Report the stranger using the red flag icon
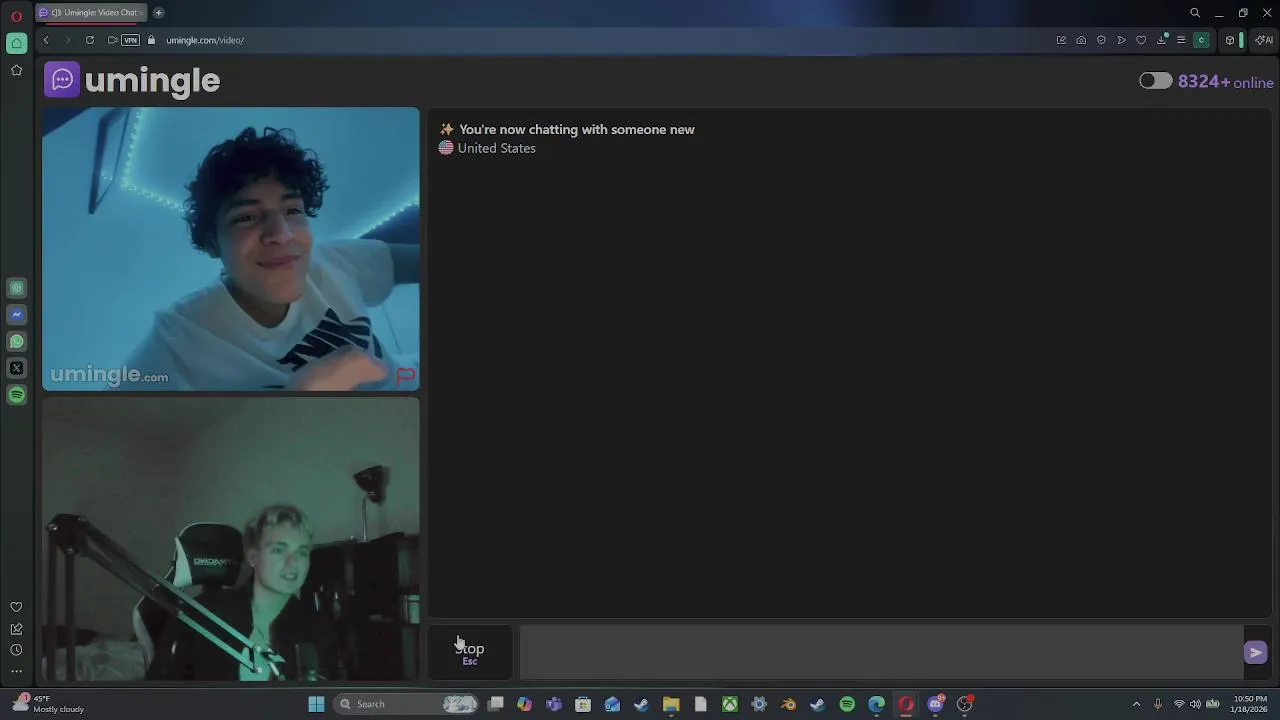This screenshot has width=1280, height=720. tap(405, 376)
